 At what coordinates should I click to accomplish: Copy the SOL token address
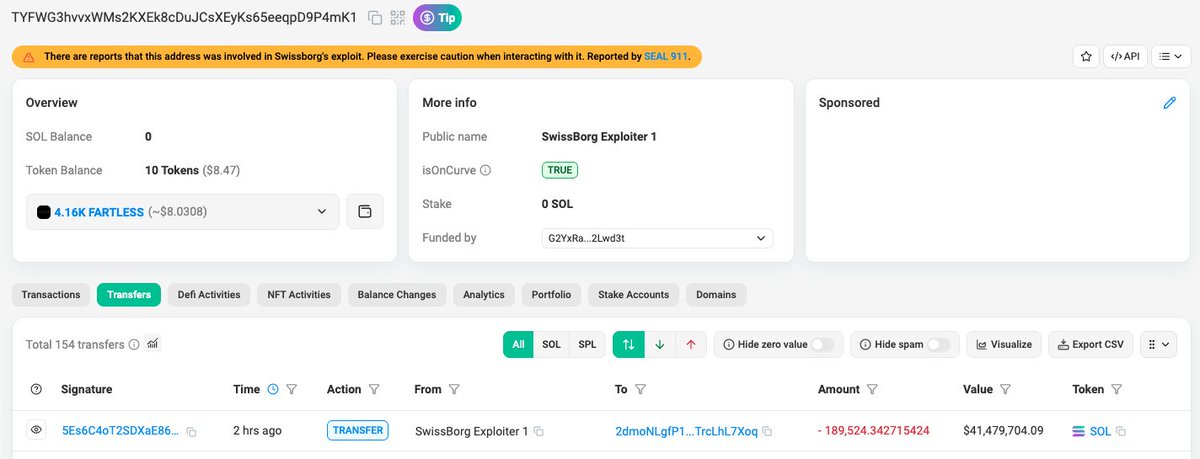tap(1121, 432)
